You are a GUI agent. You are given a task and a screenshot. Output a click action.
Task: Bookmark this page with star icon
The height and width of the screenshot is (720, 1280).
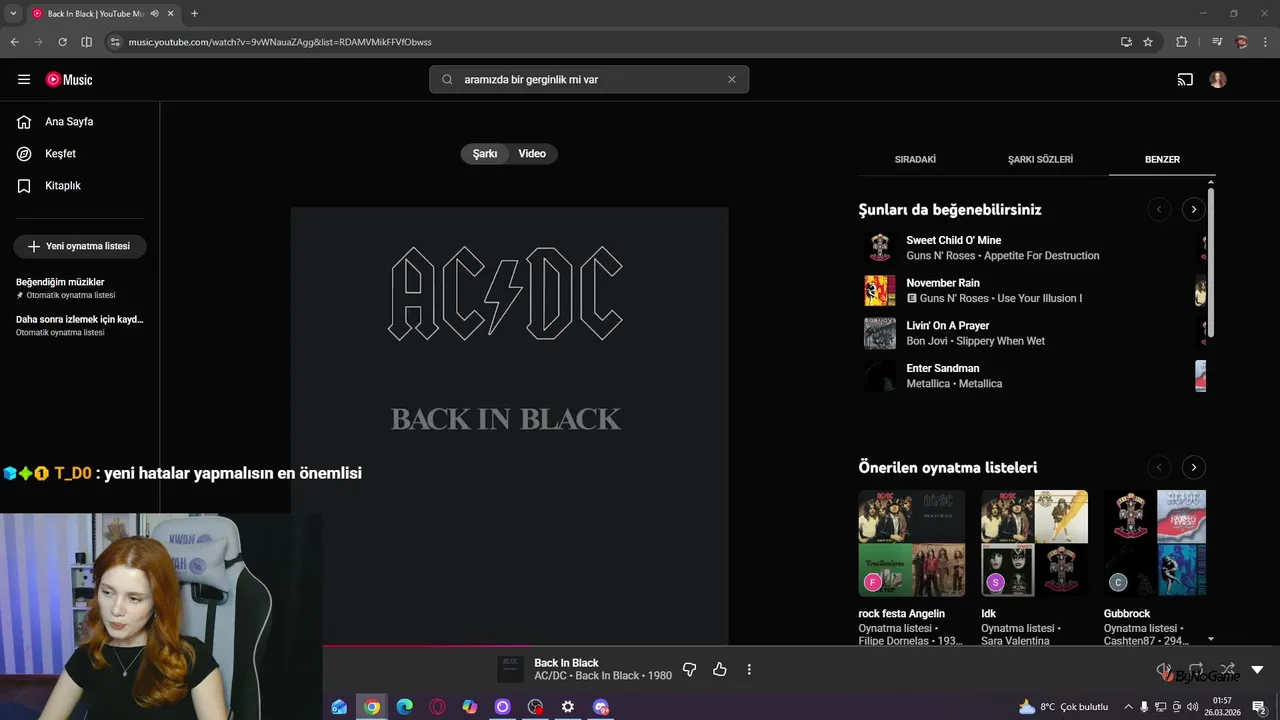point(1148,42)
